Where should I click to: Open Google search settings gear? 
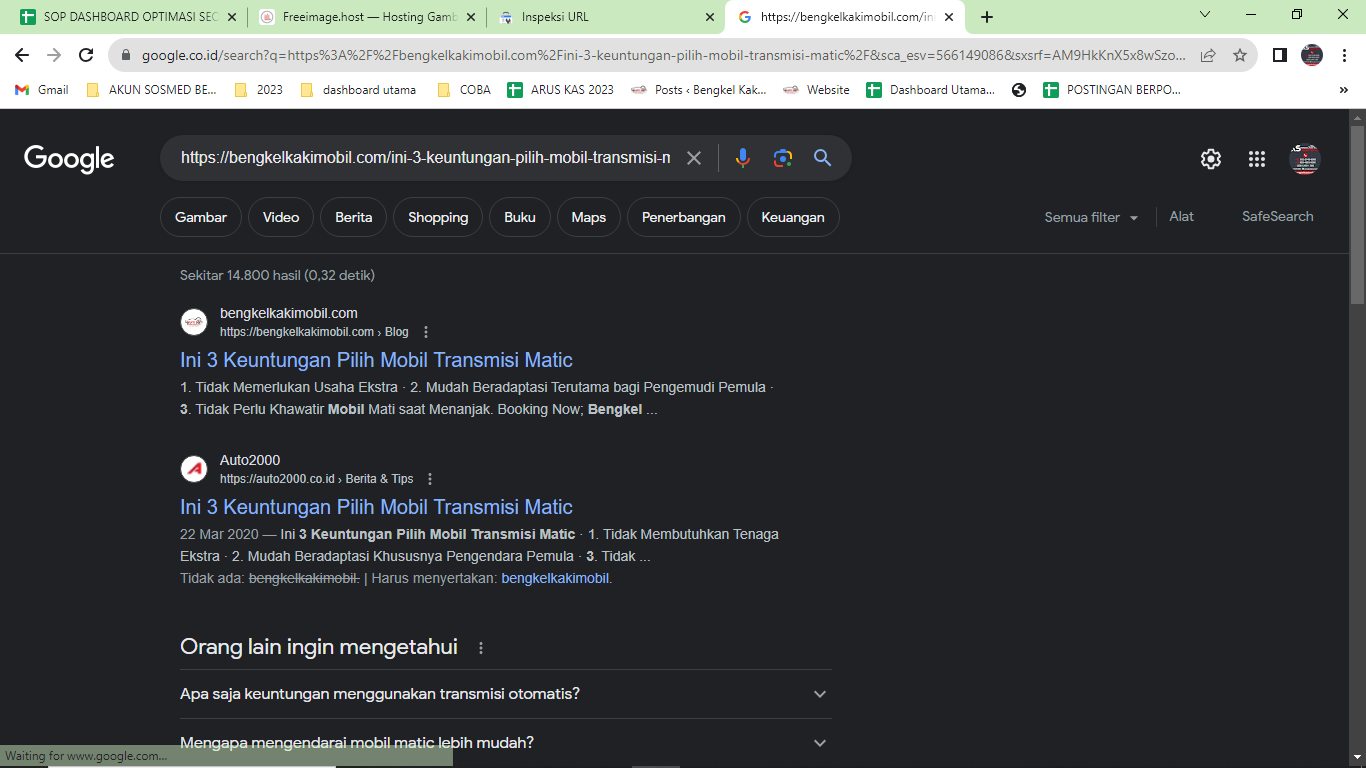tap(1211, 159)
